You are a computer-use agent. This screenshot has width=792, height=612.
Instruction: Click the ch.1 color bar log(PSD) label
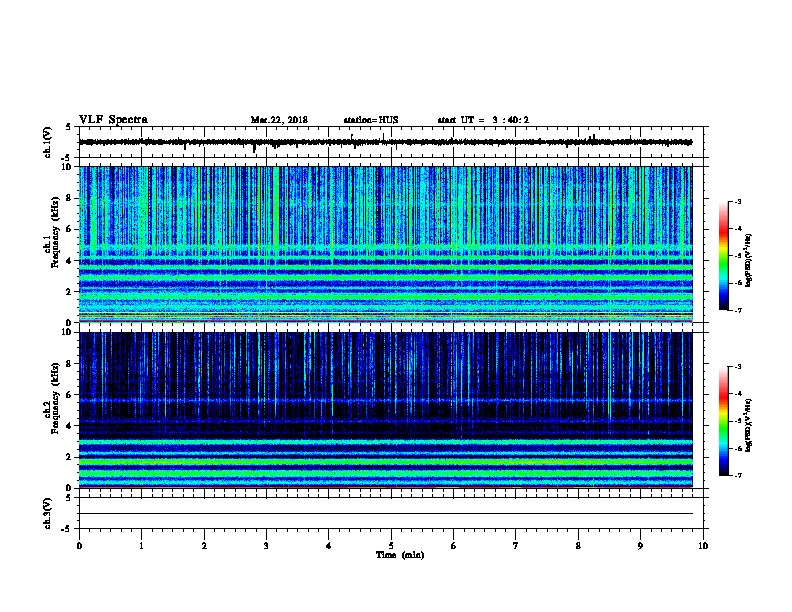tap(748, 260)
